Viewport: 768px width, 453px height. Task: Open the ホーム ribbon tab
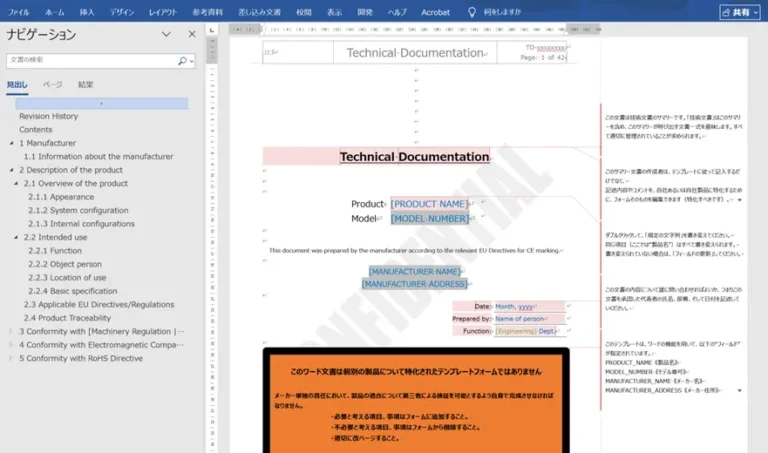tap(54, 12)
